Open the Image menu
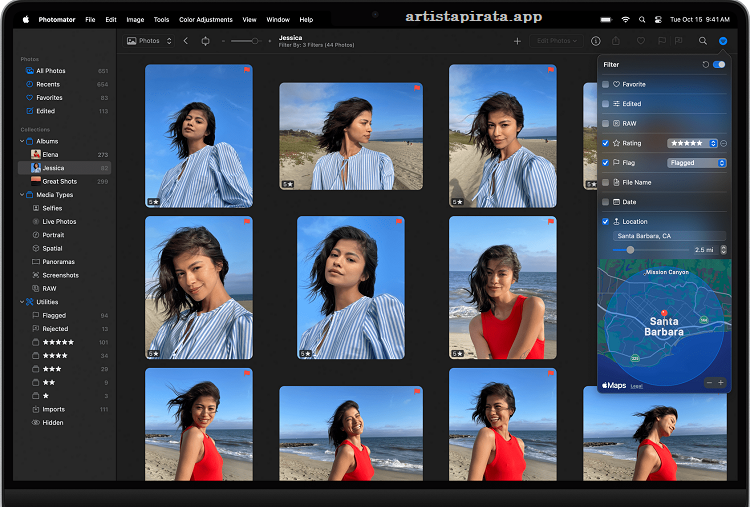This screenshot has width=750, height=507. tap(135, 19)
